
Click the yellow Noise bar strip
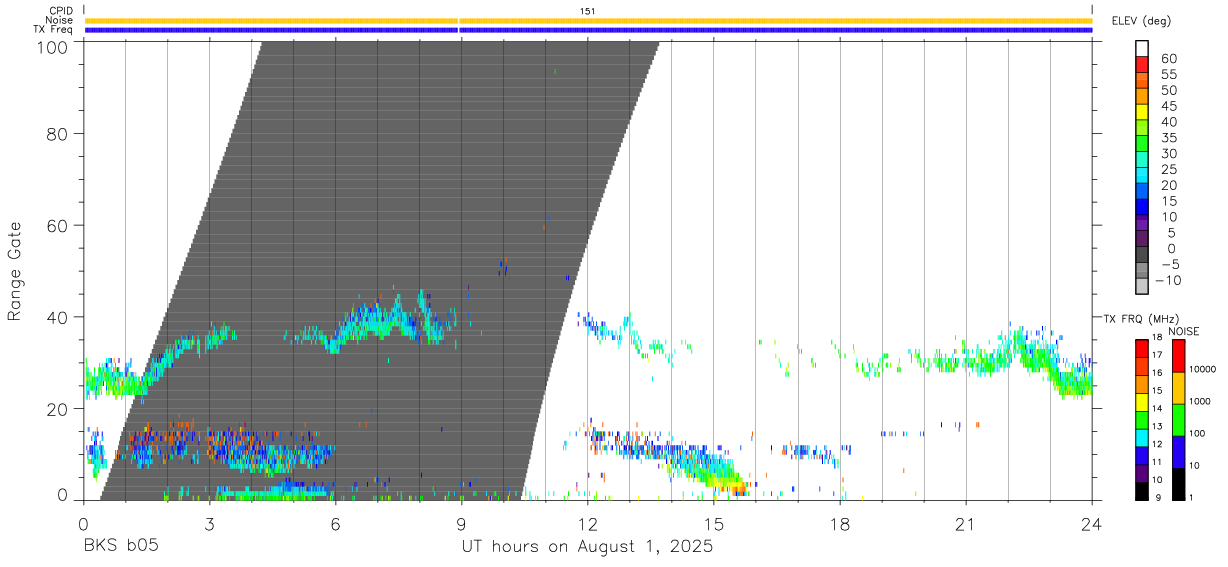click(x=589, y=20)
